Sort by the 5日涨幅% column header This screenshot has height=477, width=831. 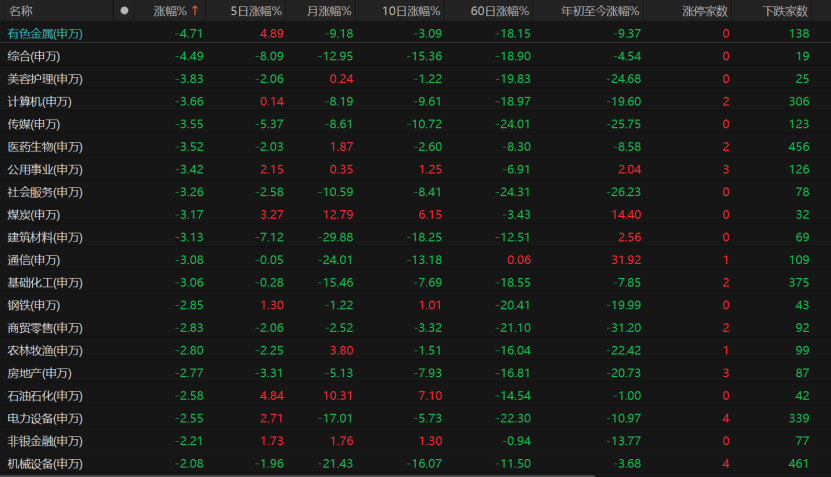tap(256, 11)
